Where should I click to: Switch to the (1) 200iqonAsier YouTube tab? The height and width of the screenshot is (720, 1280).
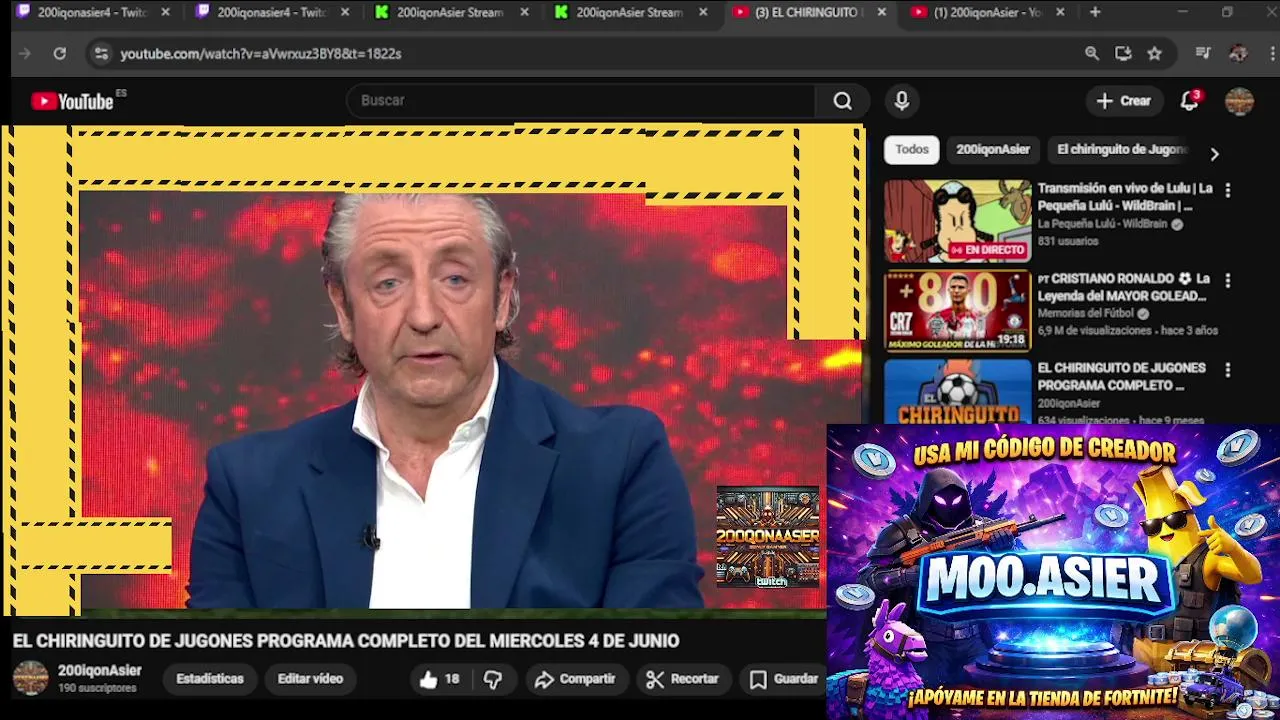point(990,12)
